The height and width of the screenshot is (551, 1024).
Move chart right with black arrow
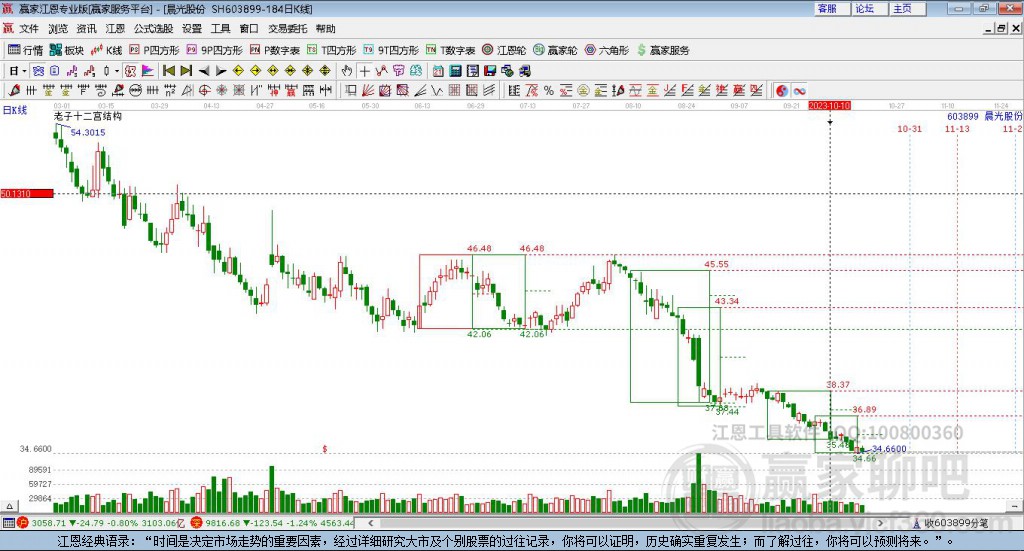(221, 71)
